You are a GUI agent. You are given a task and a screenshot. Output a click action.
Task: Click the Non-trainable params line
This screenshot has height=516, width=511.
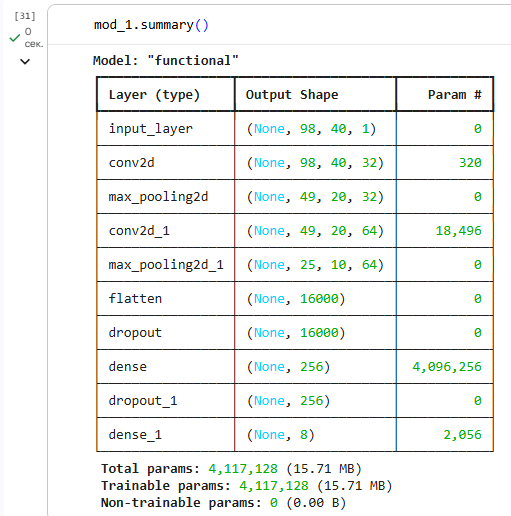pos(224,503)
